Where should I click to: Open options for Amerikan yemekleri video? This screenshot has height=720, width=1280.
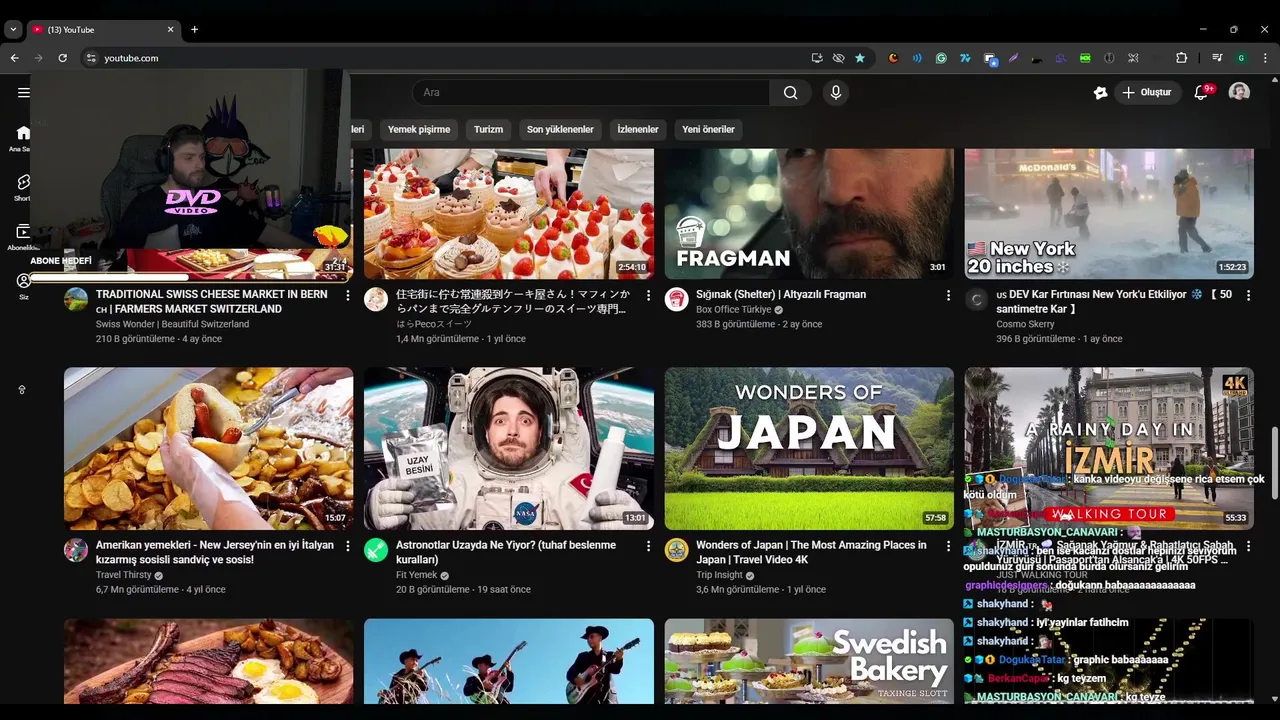[x=348, y=547]
